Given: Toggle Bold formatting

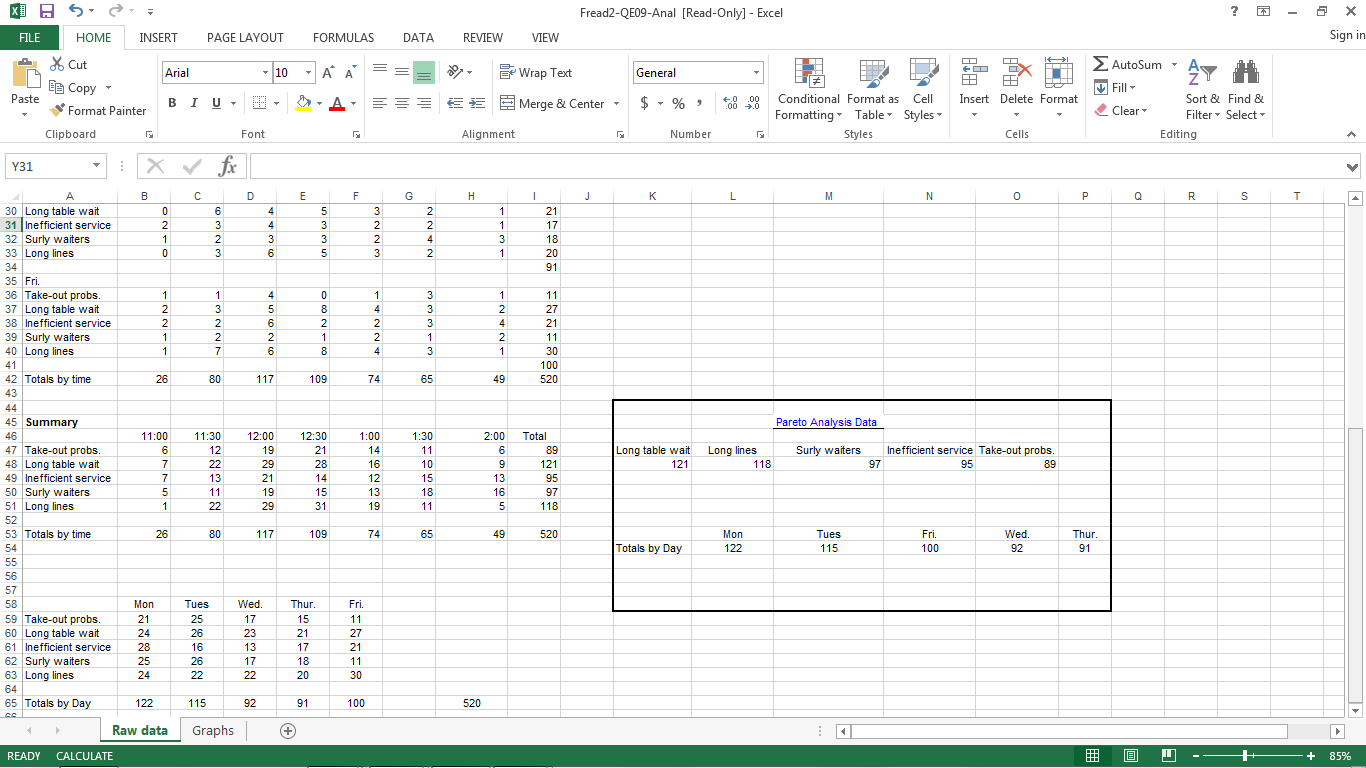Looking at the screenshot, I should tap(172, 103).
